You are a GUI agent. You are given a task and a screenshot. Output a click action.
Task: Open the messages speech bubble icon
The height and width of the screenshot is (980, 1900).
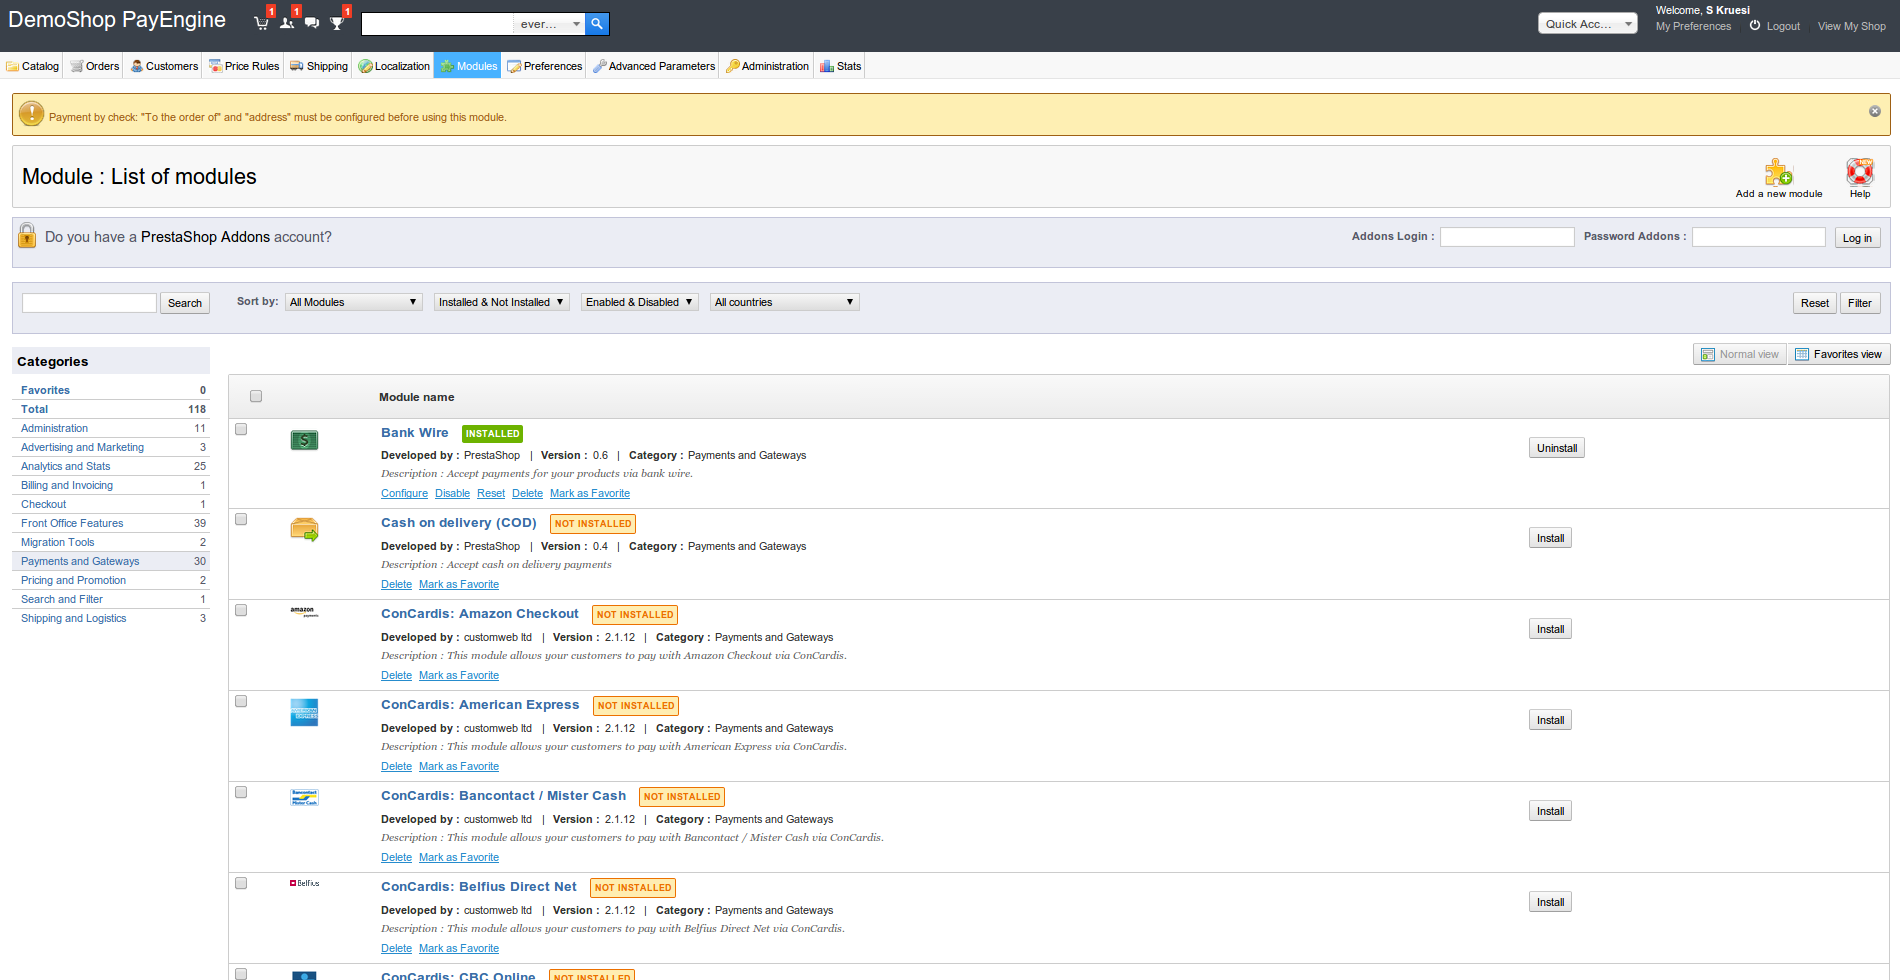tap(312, 23)
